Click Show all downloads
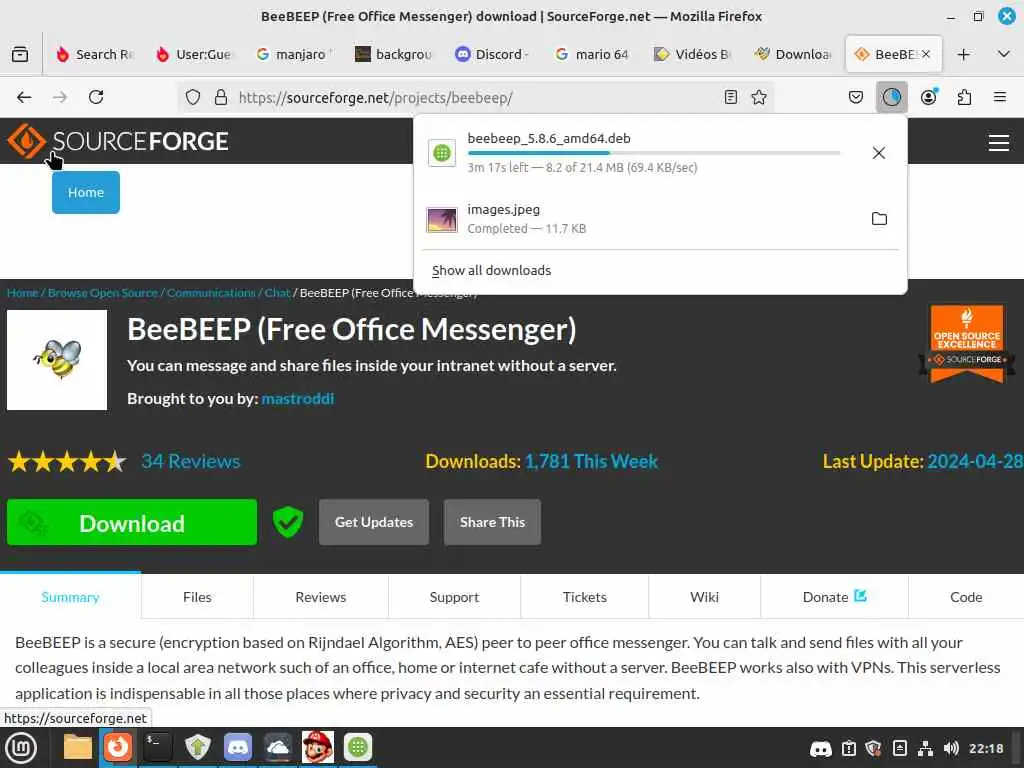1024x768 pixels. coord(491,270)
